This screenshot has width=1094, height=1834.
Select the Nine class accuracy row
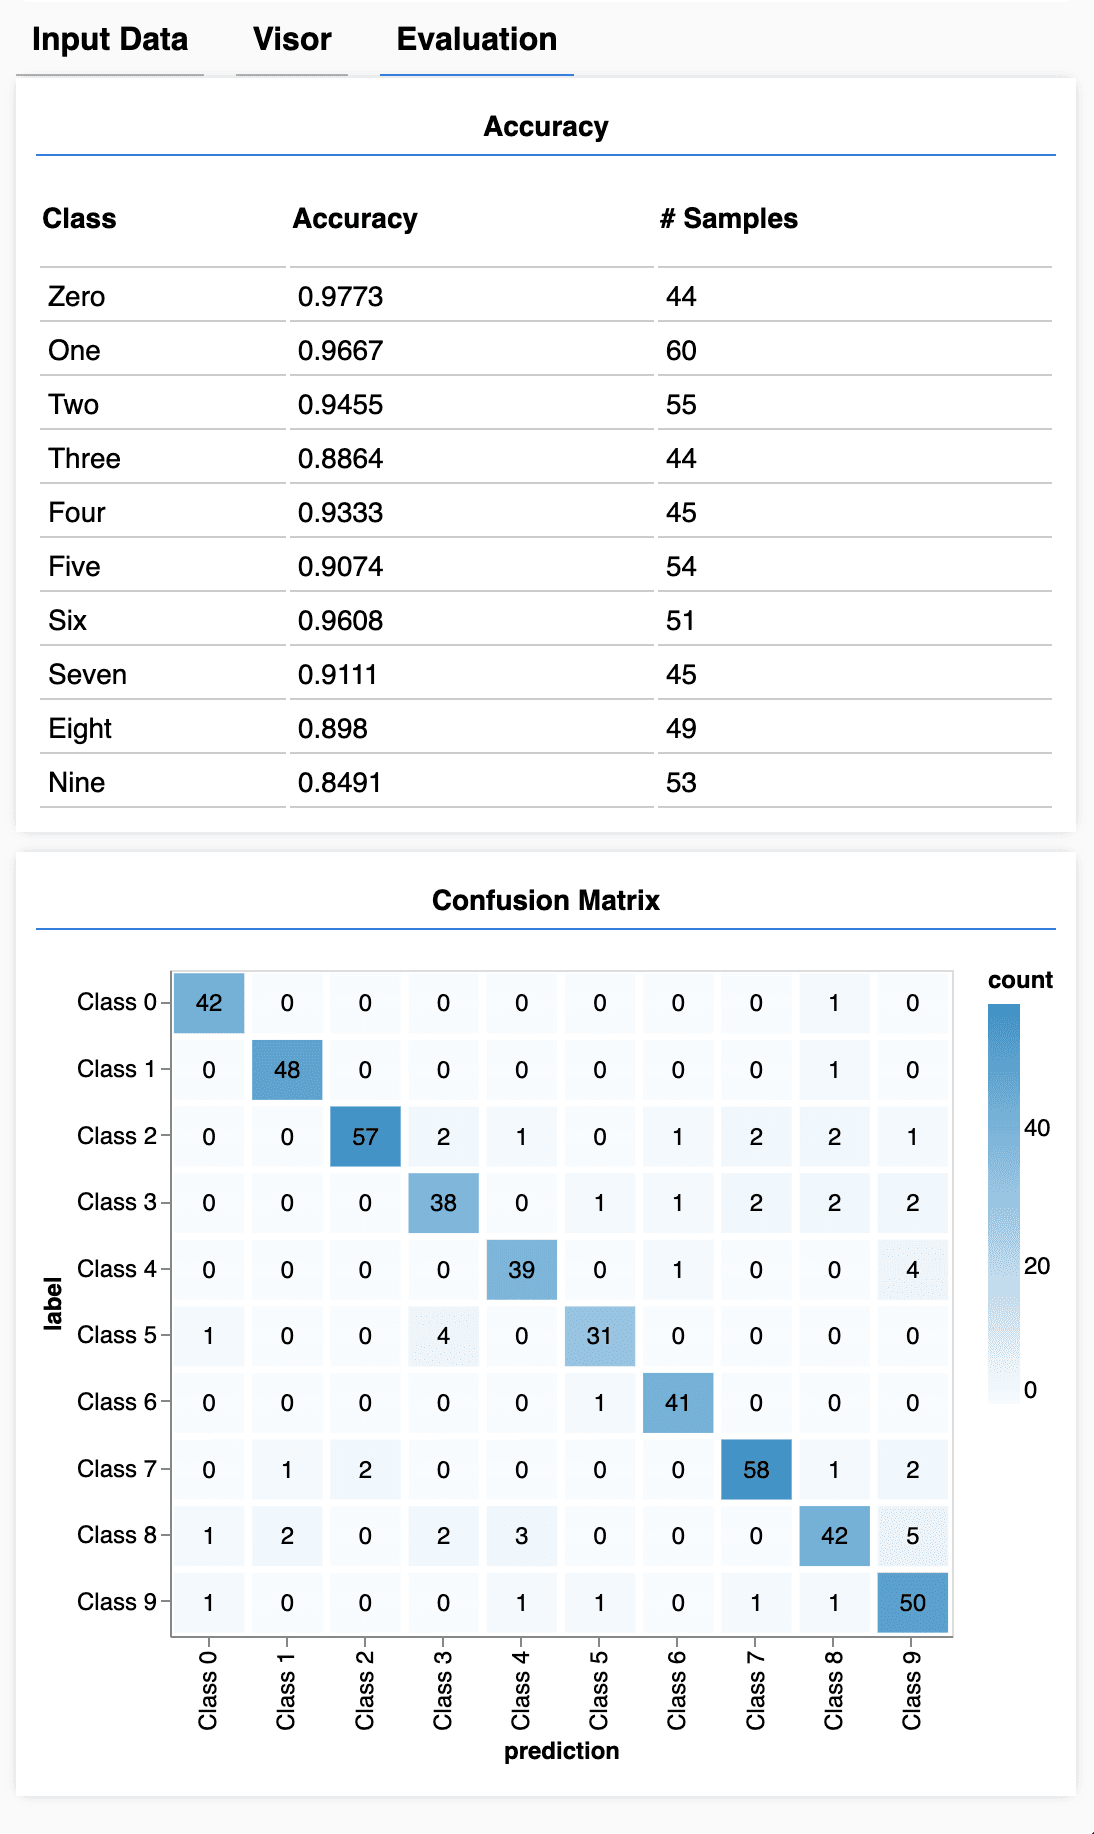click(x=546, y=782)
